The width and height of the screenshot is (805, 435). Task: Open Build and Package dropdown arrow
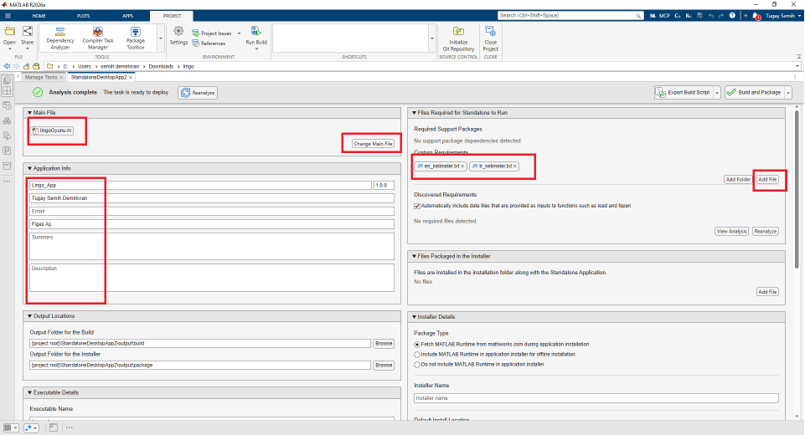point(788,93)
